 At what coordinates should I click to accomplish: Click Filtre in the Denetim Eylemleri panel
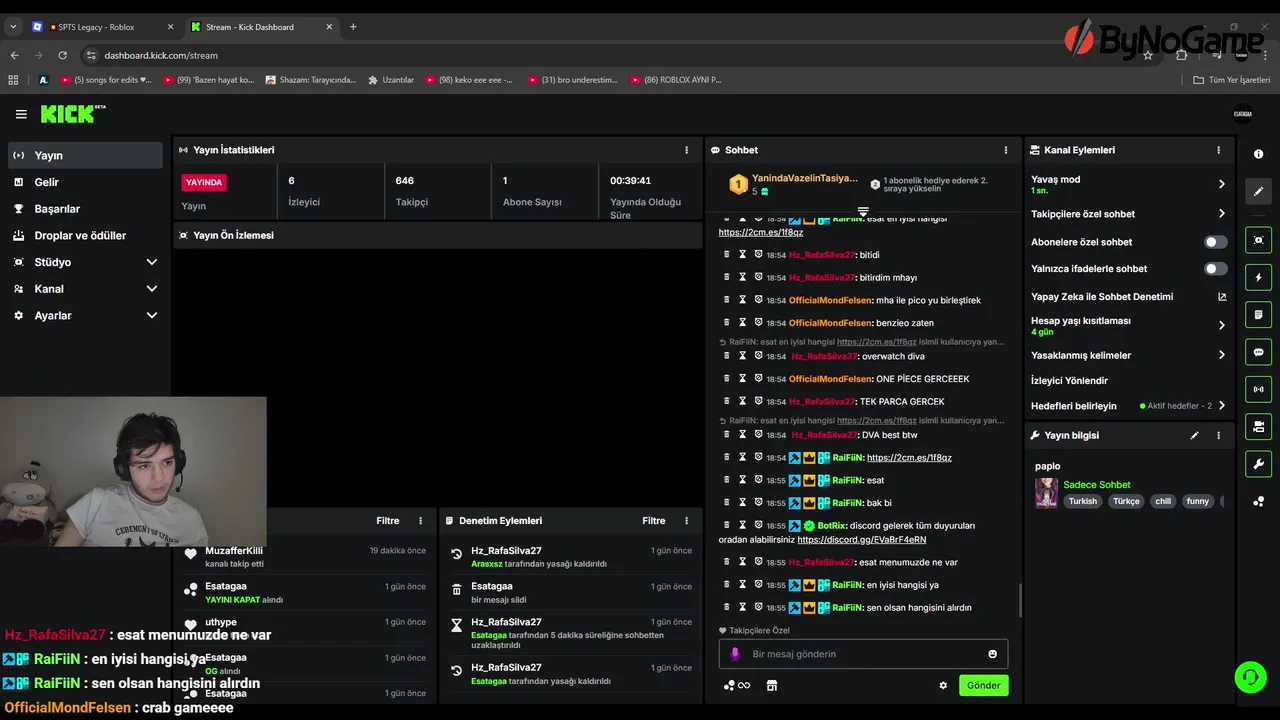pos(653,521)
